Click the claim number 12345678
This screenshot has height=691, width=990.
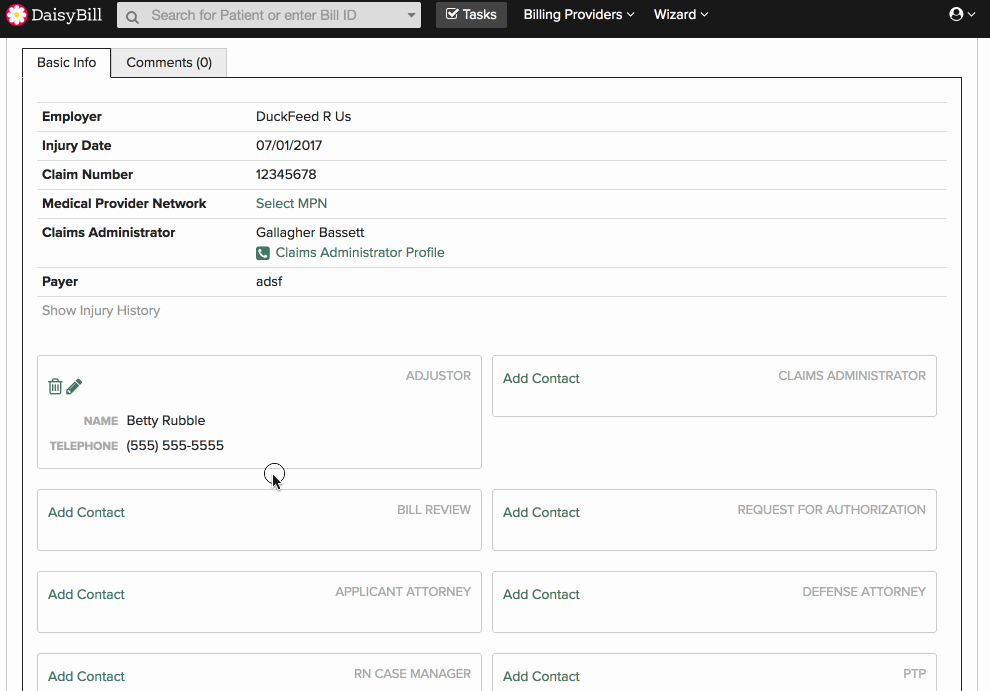(286, 175)
